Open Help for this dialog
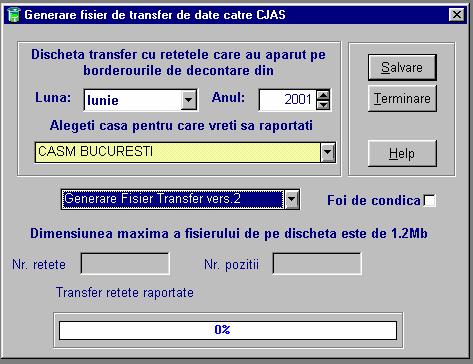The width and height of the screenshot is (473, 364). pyautogui.click(x=402, y=153)
